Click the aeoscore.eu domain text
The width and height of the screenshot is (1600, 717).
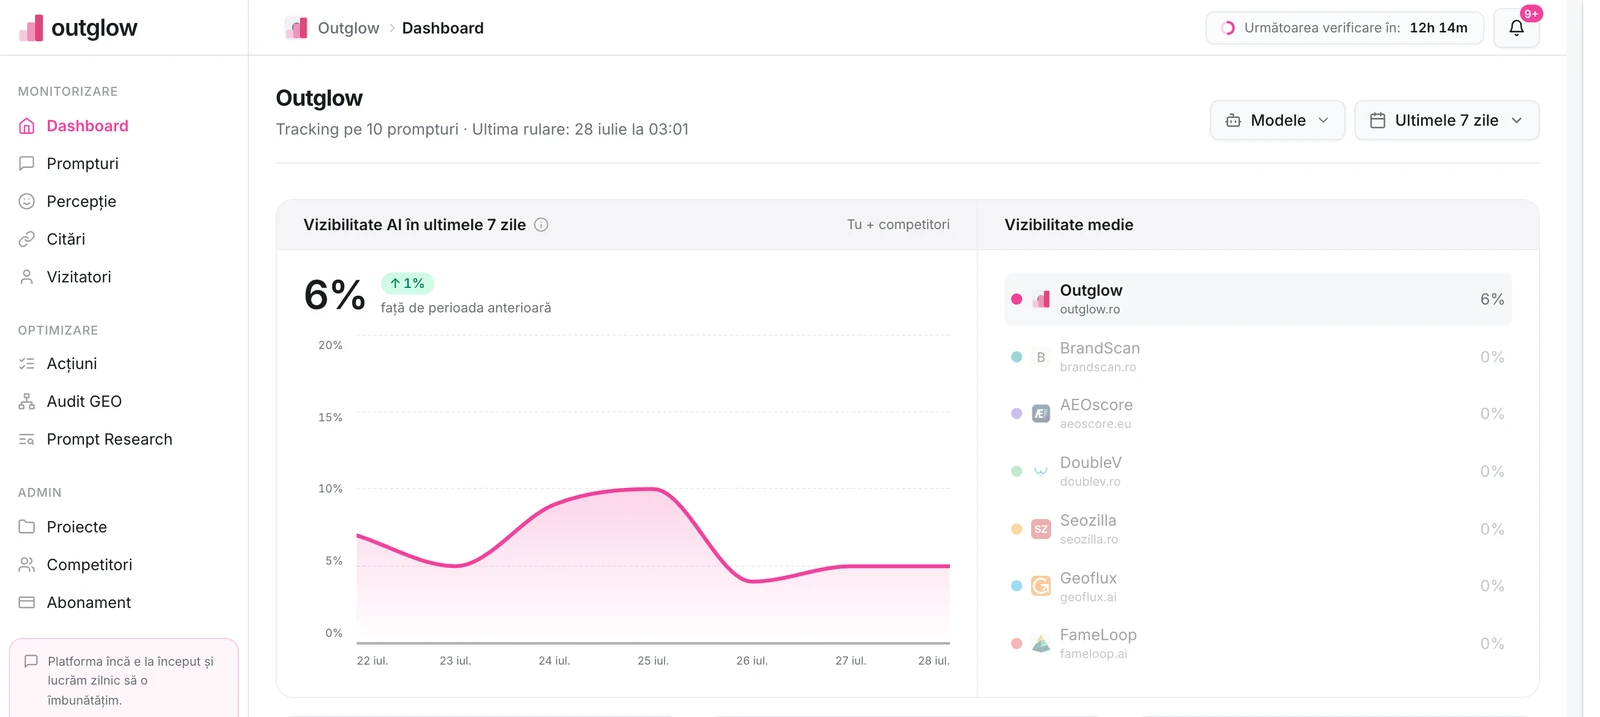[x=1095, y=424]
